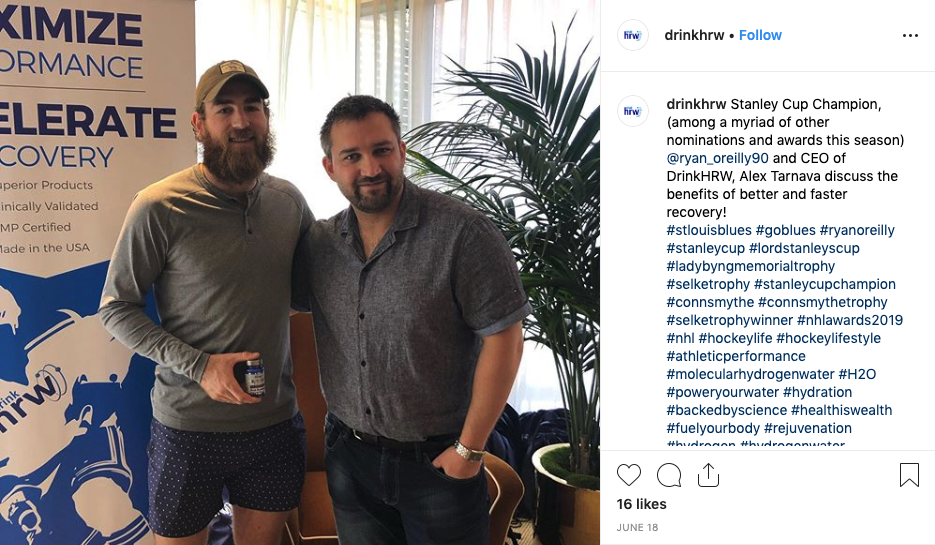Visit the @ryan_oreilly90 mention
This screenshot has width=935, height=545.
click(x=717, y=159)
